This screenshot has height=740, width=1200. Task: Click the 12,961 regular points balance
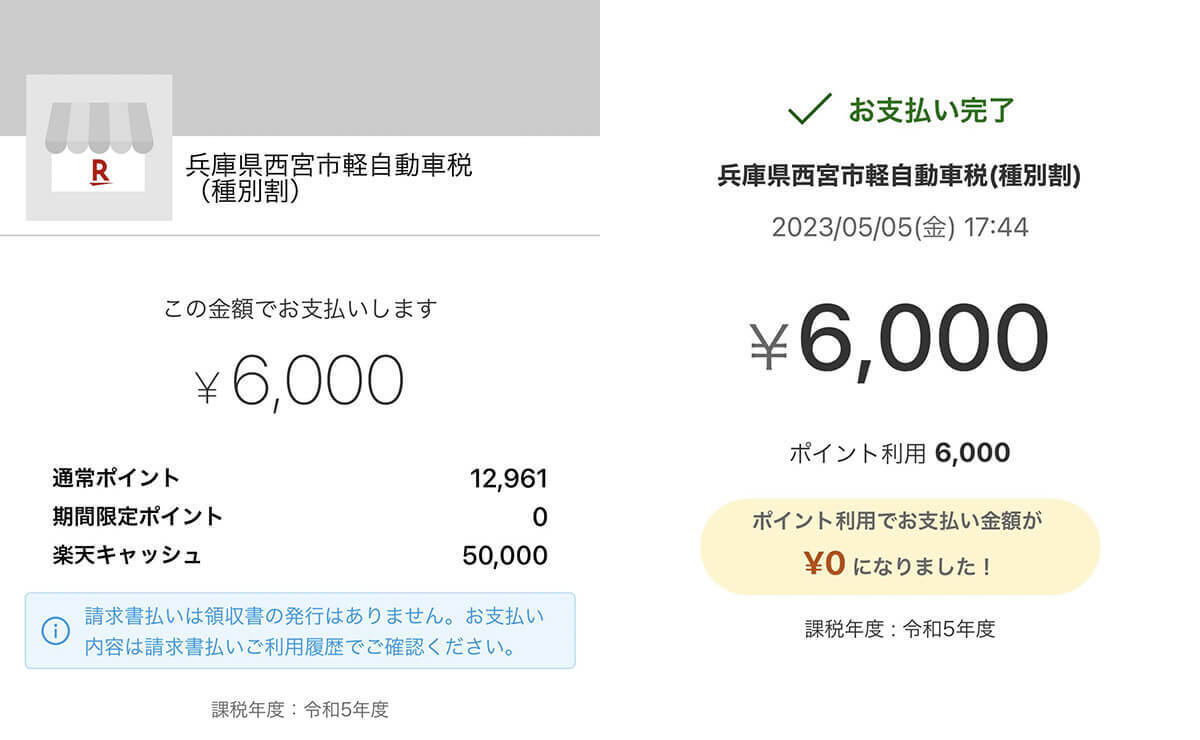click(x=508, y=479)
